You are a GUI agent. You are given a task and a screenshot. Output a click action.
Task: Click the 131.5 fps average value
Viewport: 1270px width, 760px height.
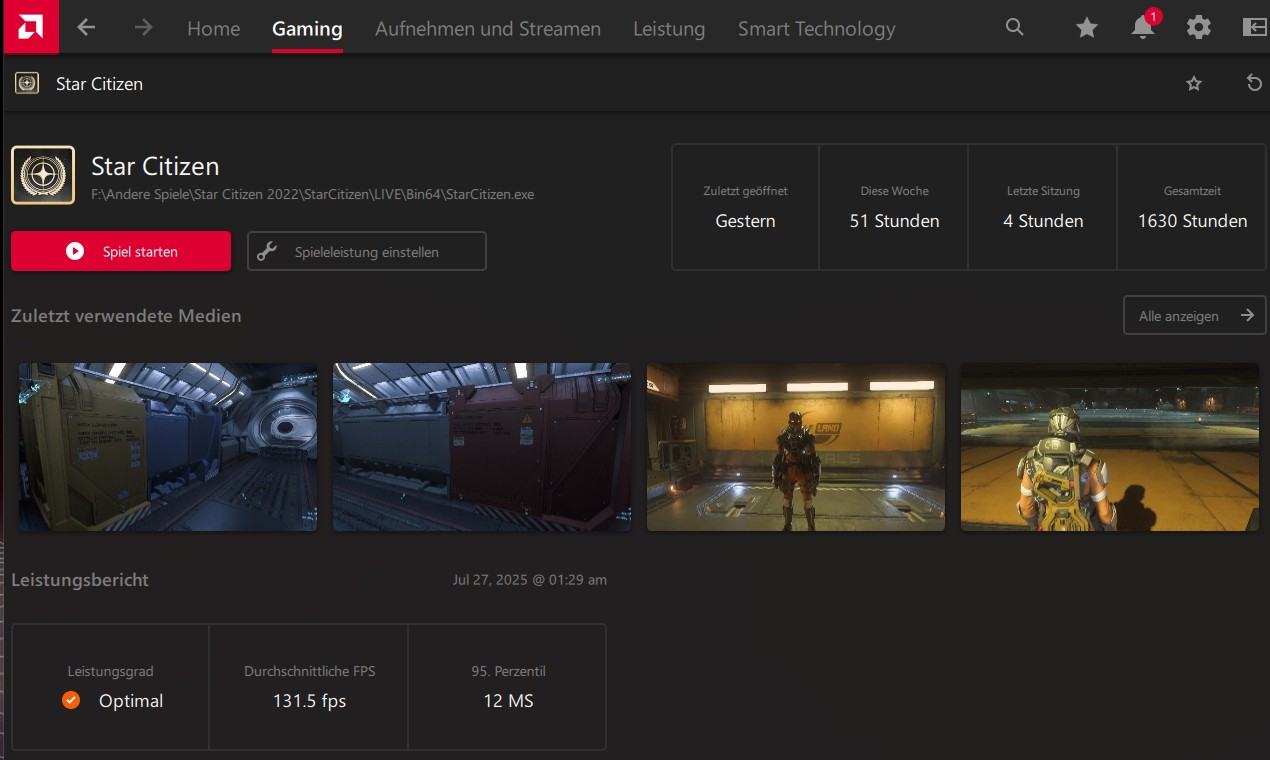click(x=309, y=701)
